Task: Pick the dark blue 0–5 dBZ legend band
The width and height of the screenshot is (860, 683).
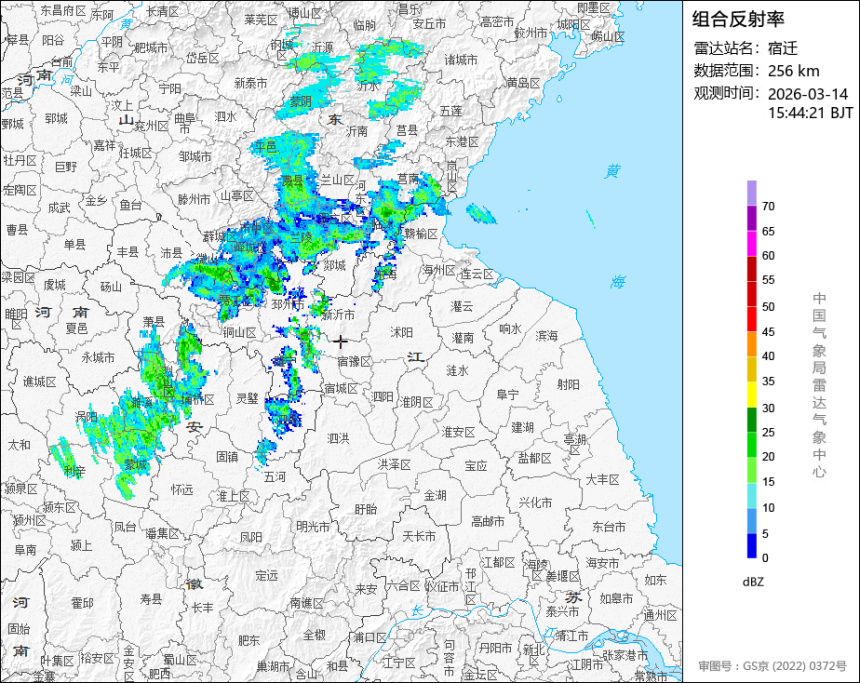Action: pos(751,546)
